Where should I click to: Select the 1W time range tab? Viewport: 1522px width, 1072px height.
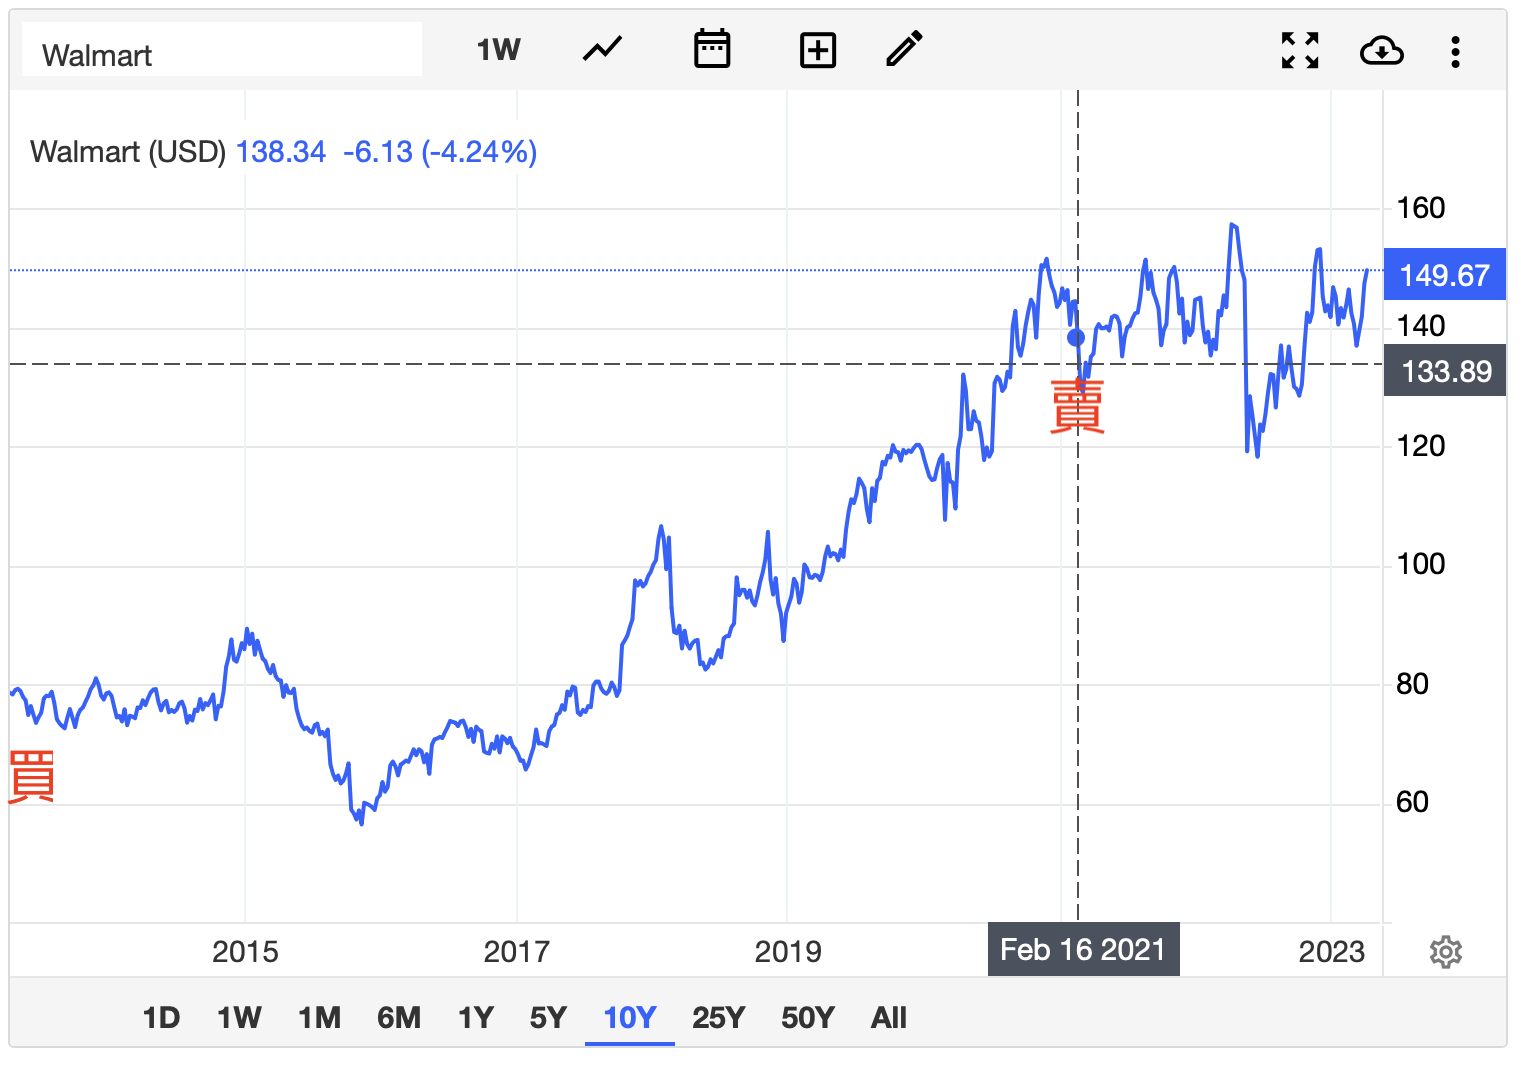tap(239, 1018)
